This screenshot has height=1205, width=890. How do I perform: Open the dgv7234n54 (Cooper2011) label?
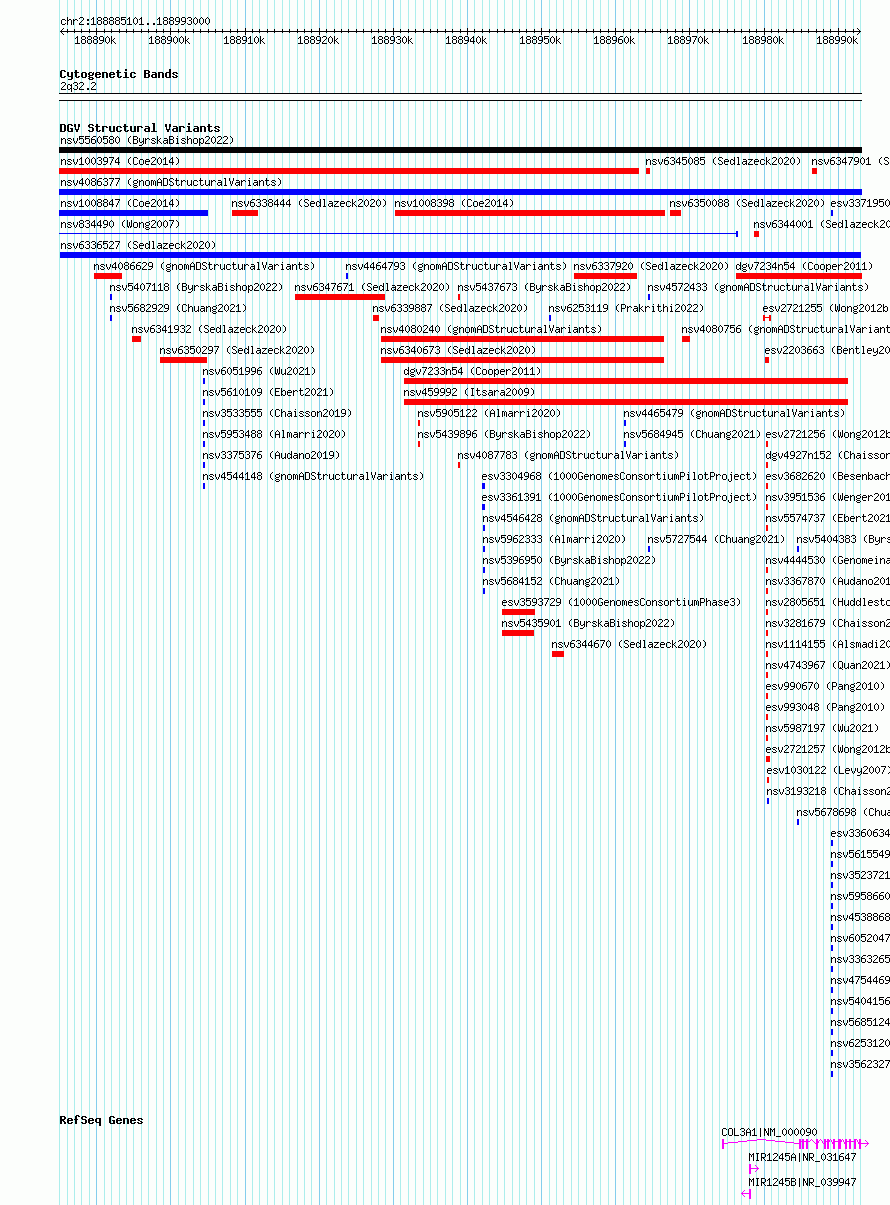pos(804,266)
